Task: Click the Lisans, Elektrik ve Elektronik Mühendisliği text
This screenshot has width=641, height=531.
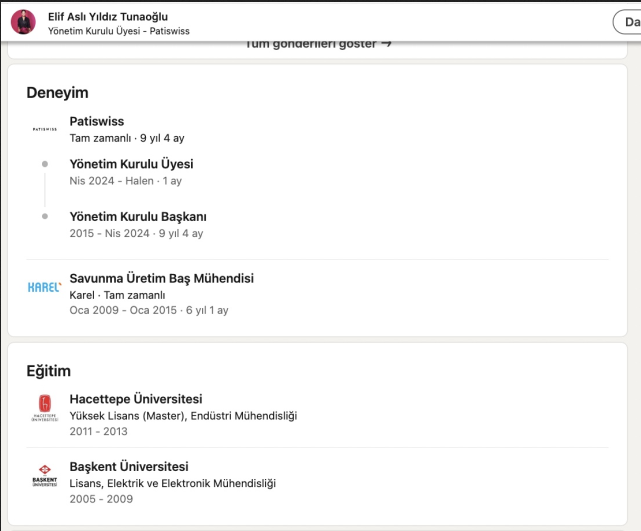Action: click(x=172, y=483)
